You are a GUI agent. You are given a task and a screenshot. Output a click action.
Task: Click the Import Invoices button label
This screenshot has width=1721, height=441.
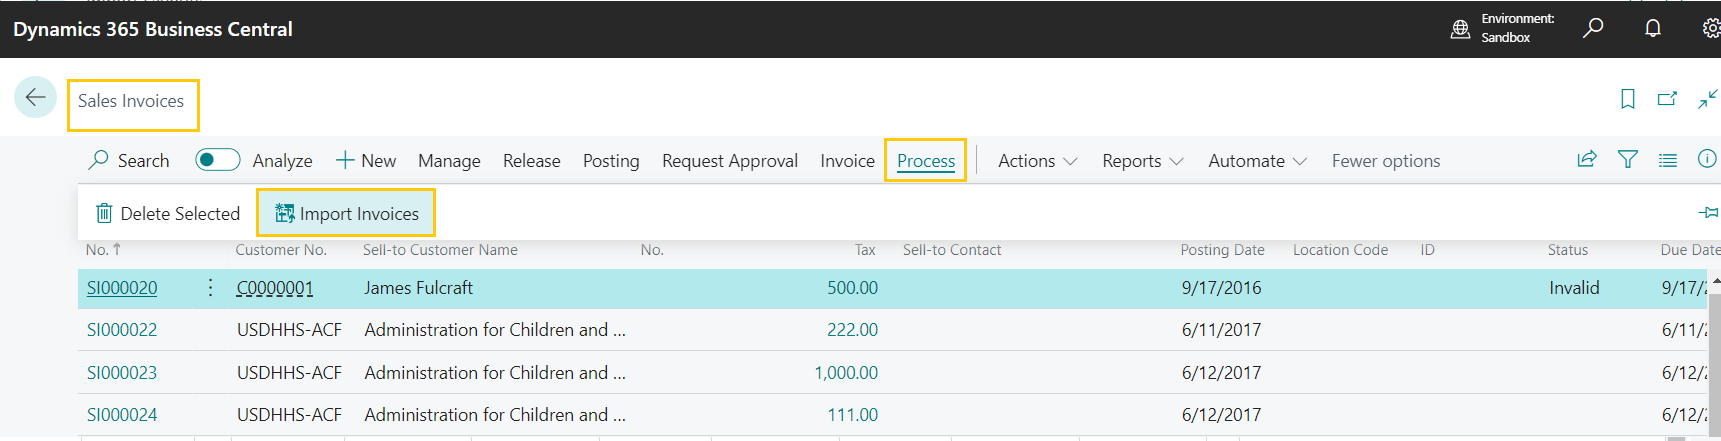point(359,214)
